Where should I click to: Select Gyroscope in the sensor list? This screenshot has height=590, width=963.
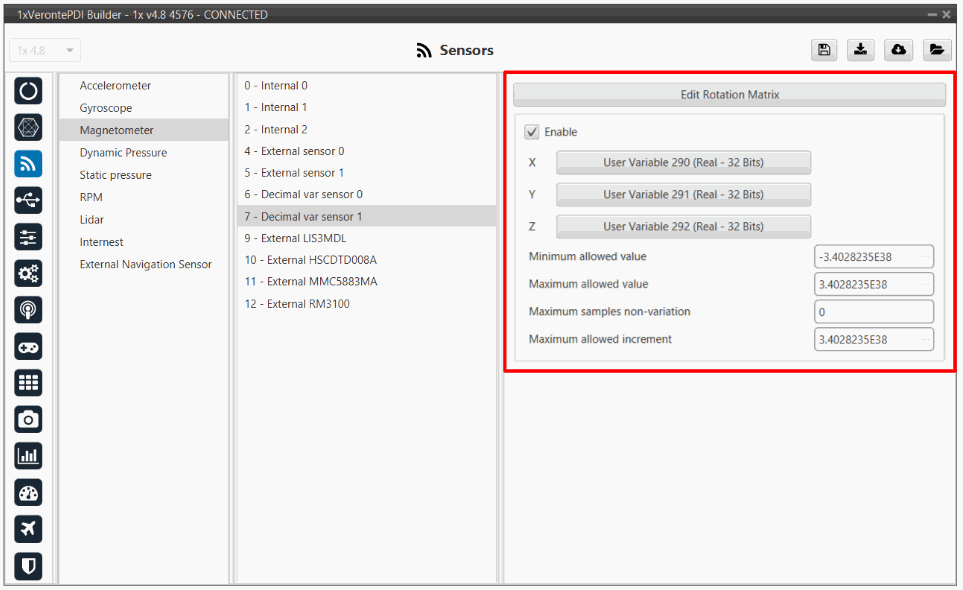[106, 108]
